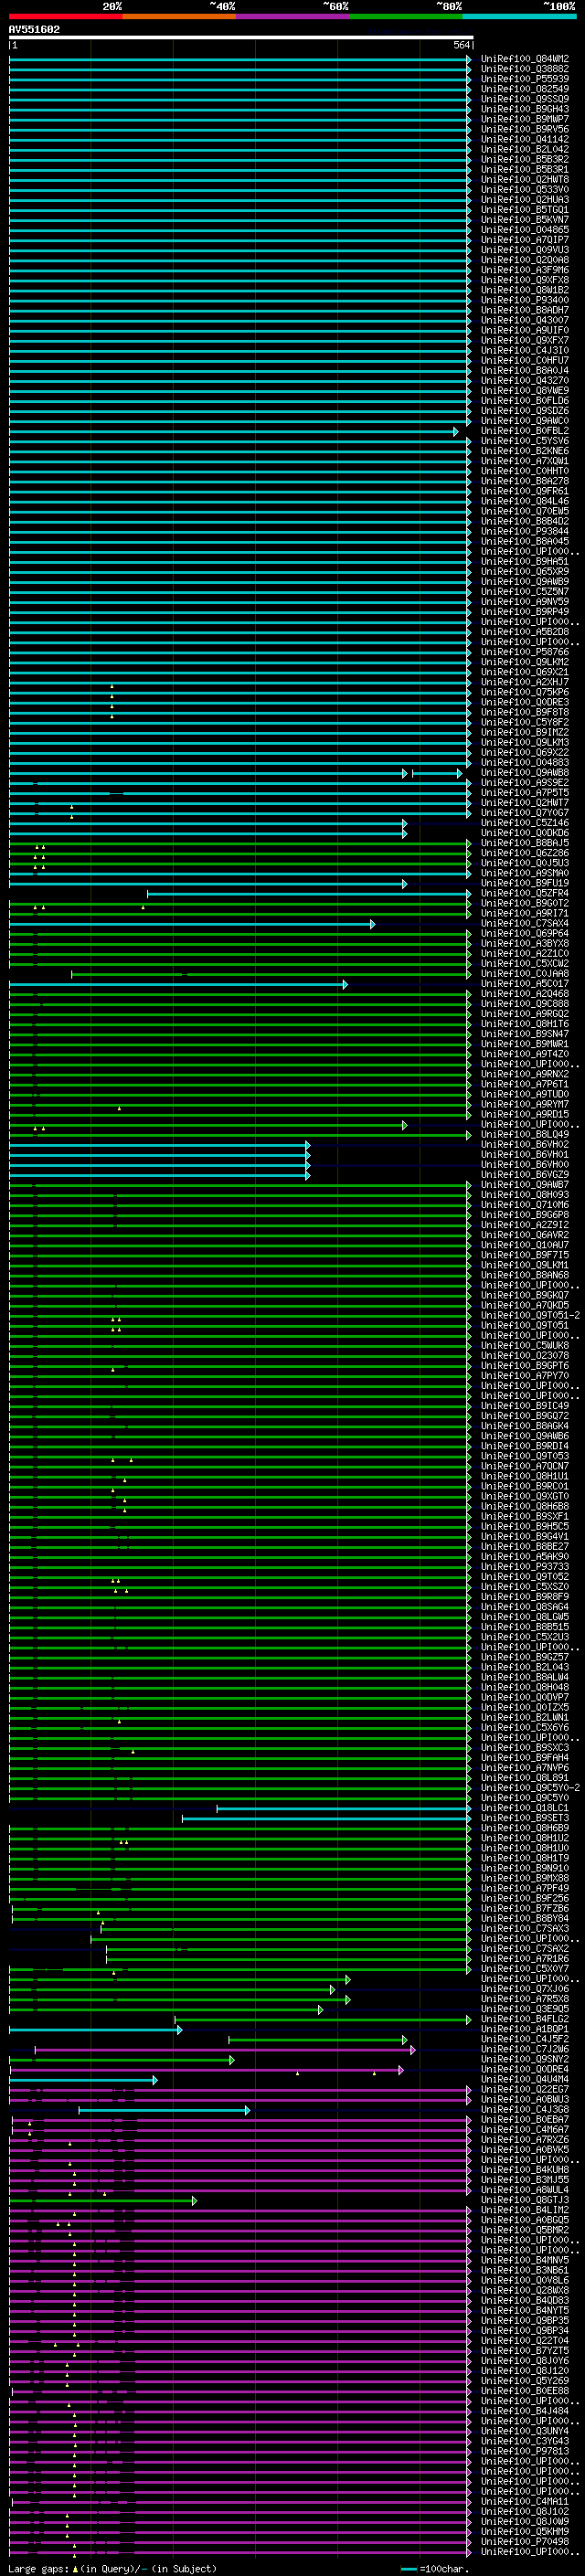Click label UniRef100_B9IC49
585x2576 pixels.
pos(525,1405)
